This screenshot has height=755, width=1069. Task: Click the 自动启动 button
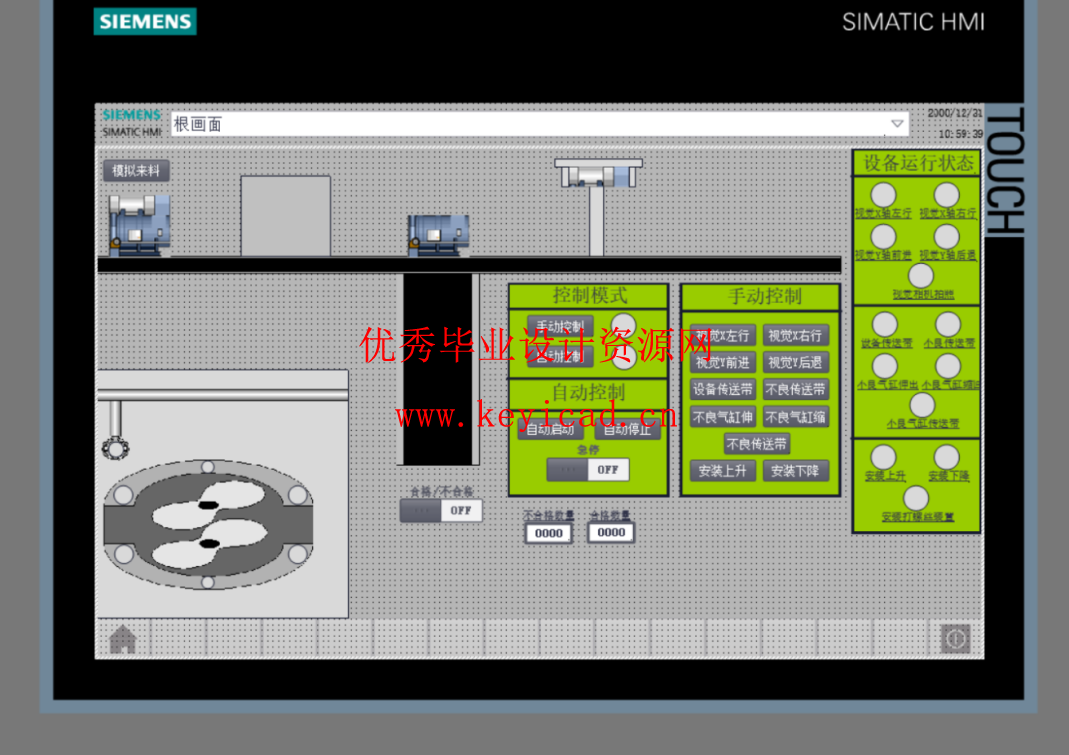tap(551, 429)
